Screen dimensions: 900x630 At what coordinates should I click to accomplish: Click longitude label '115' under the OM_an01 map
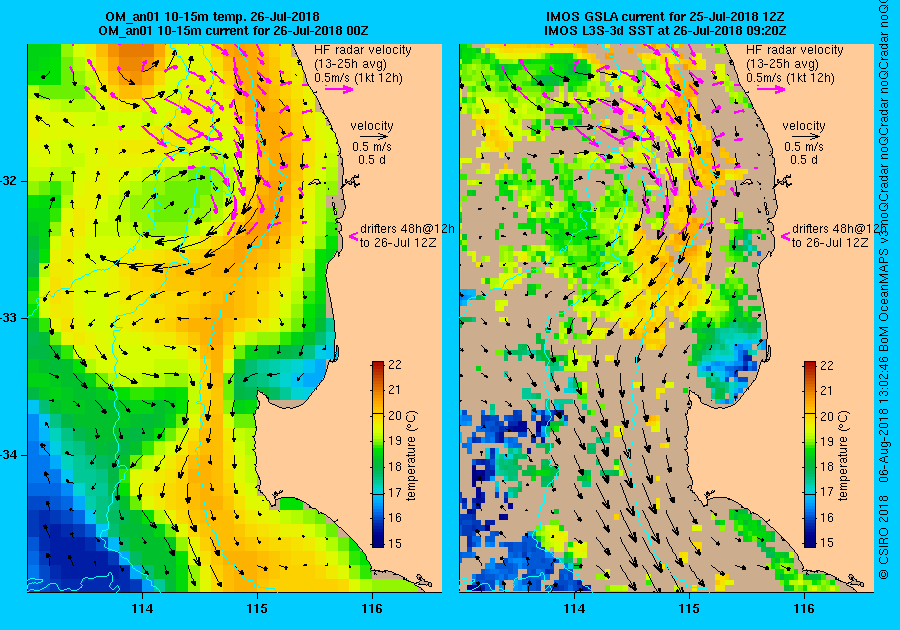click(257, 609)
